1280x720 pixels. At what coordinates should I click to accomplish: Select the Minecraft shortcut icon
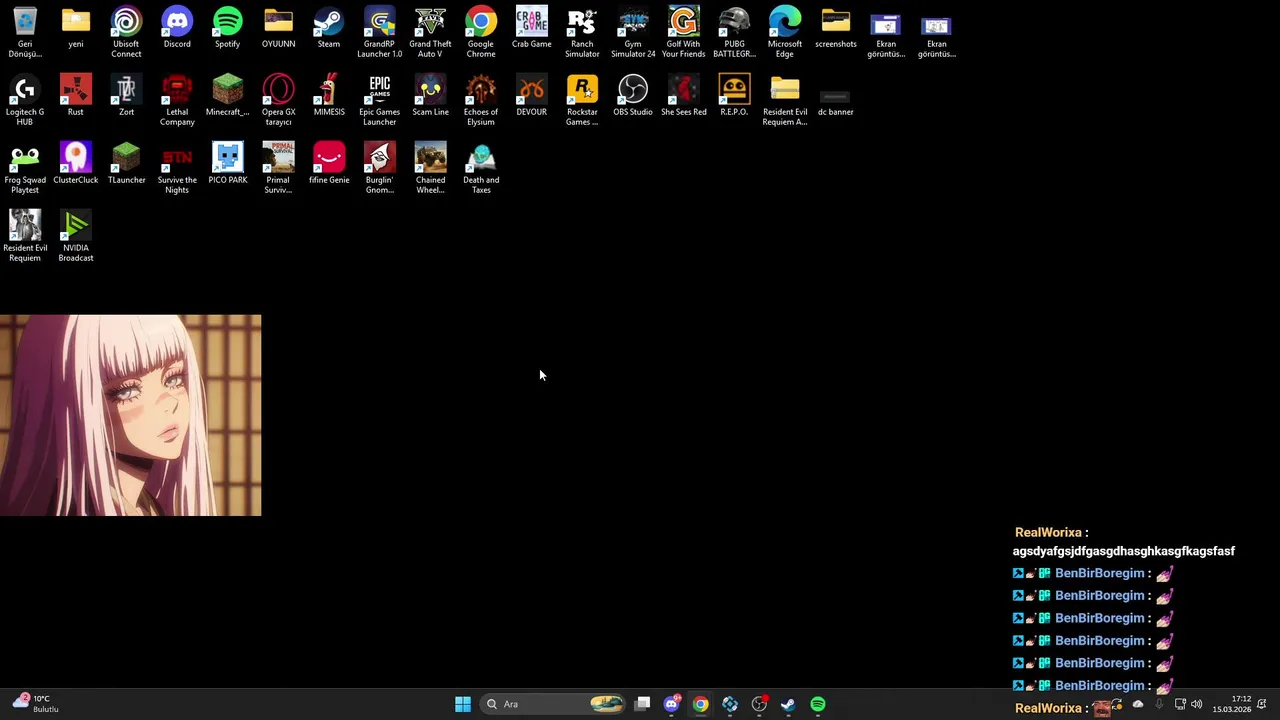tap(227, 96)
